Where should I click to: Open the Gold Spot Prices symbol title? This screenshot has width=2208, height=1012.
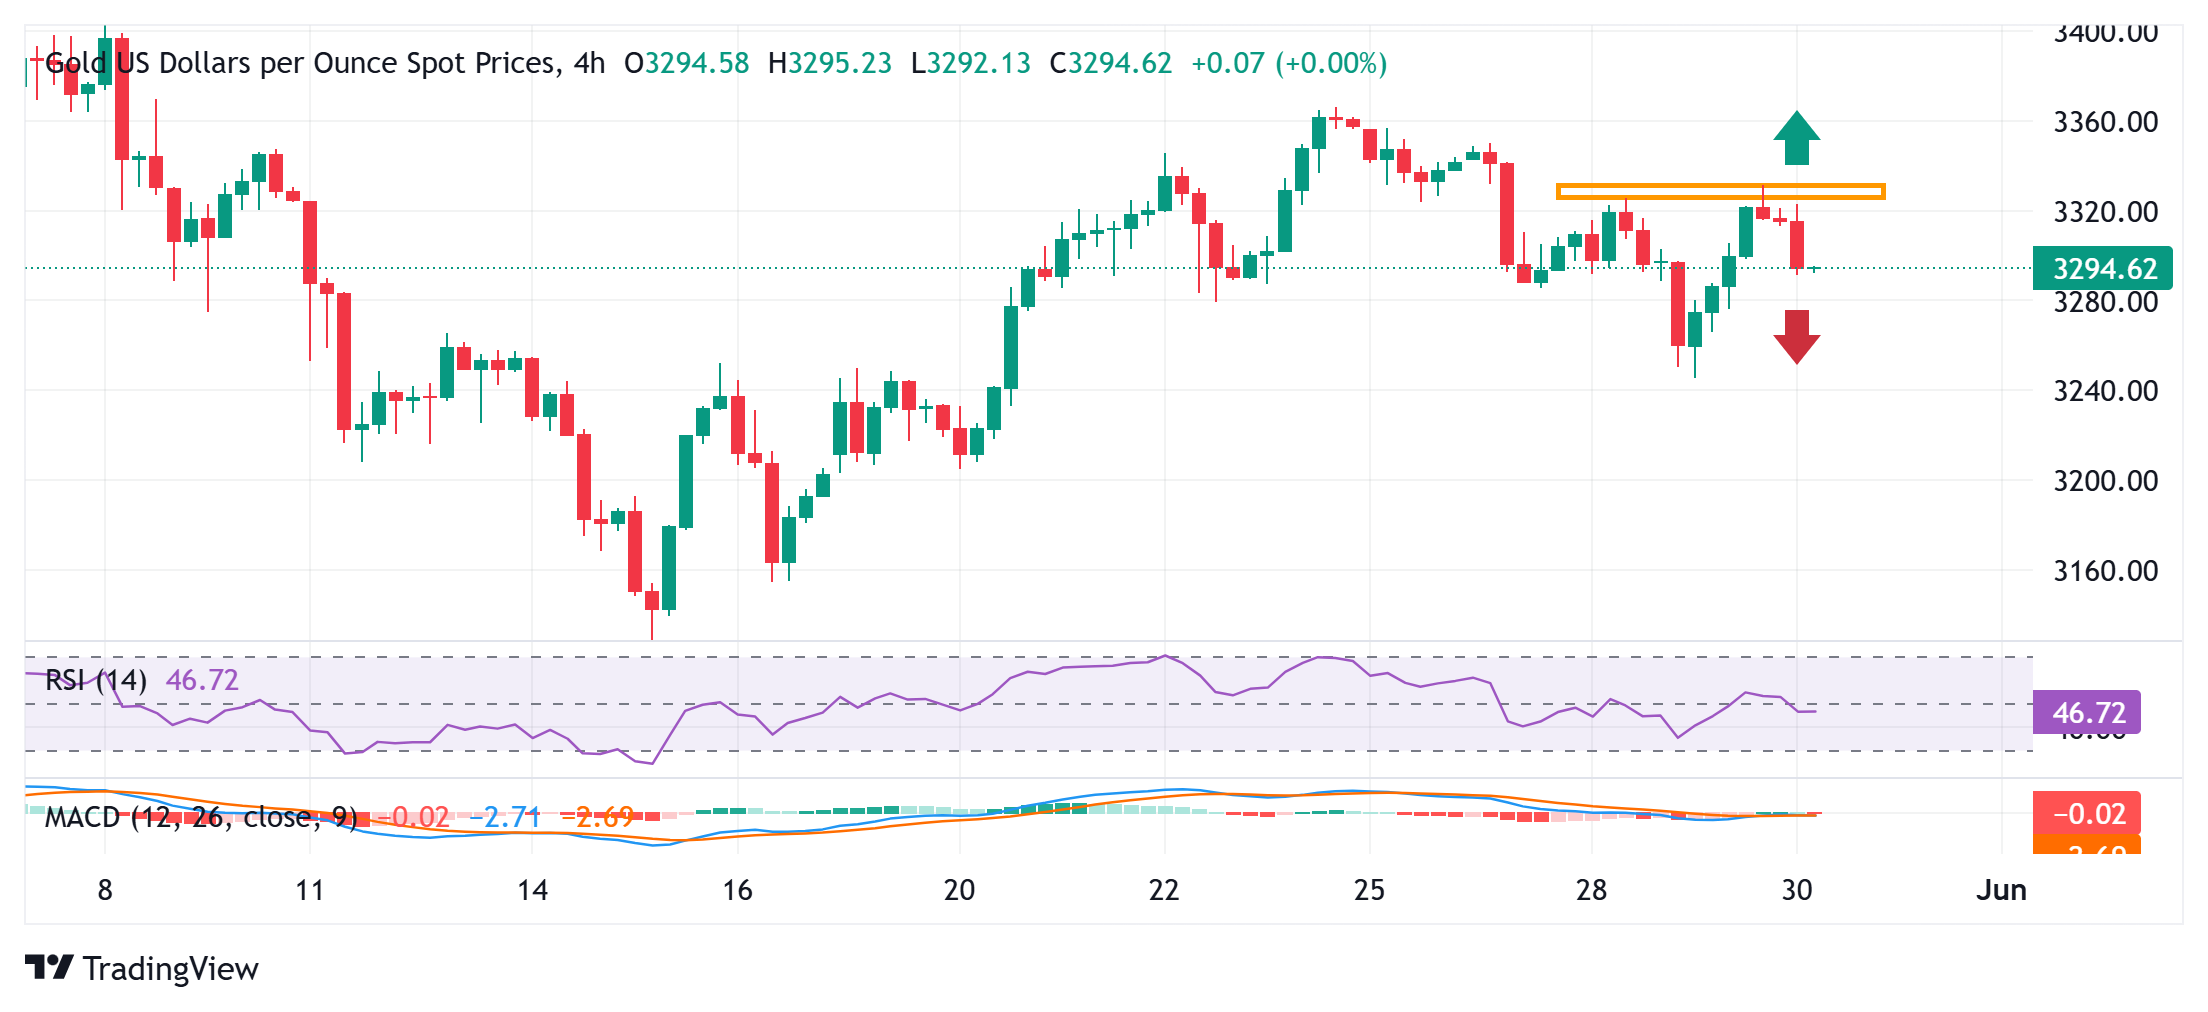(x=298, y=63)
